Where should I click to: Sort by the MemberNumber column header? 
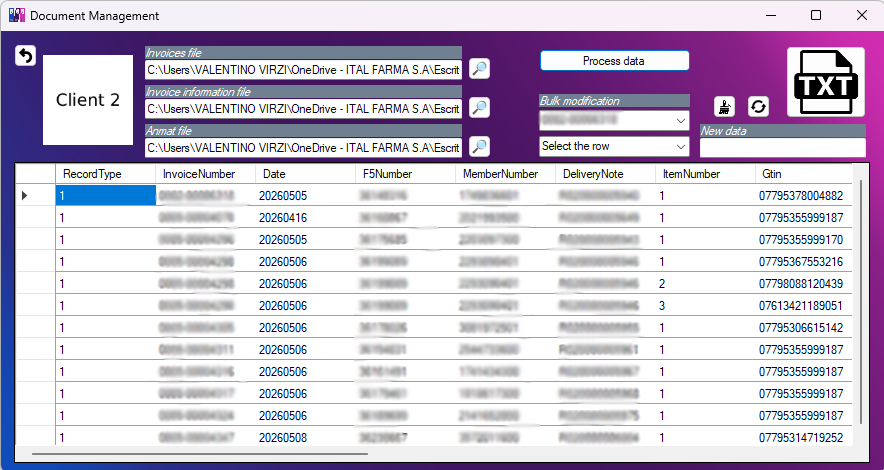pos(505,174)
